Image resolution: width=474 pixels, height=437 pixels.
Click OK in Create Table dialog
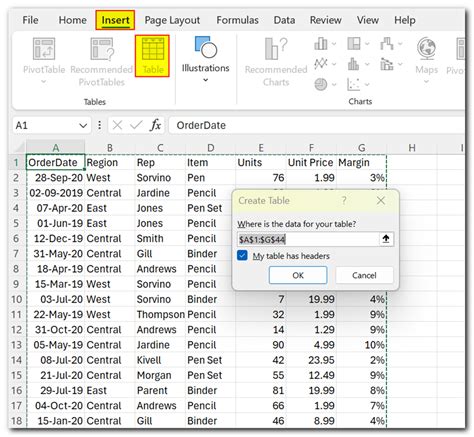(x=298, y=275)
